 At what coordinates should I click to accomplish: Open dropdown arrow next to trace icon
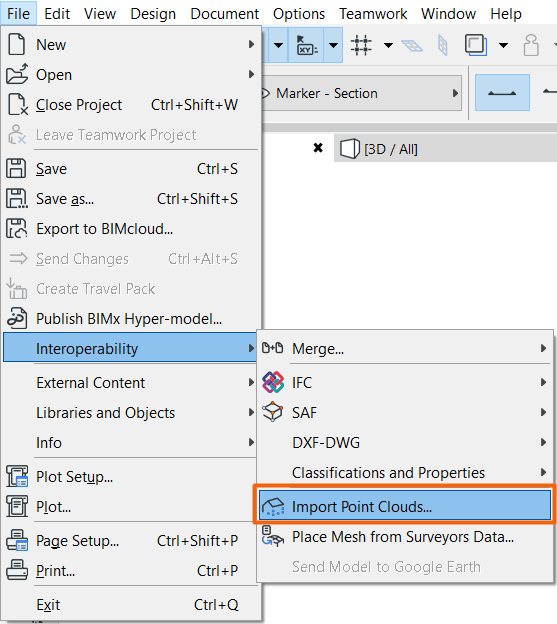point(503,45)
